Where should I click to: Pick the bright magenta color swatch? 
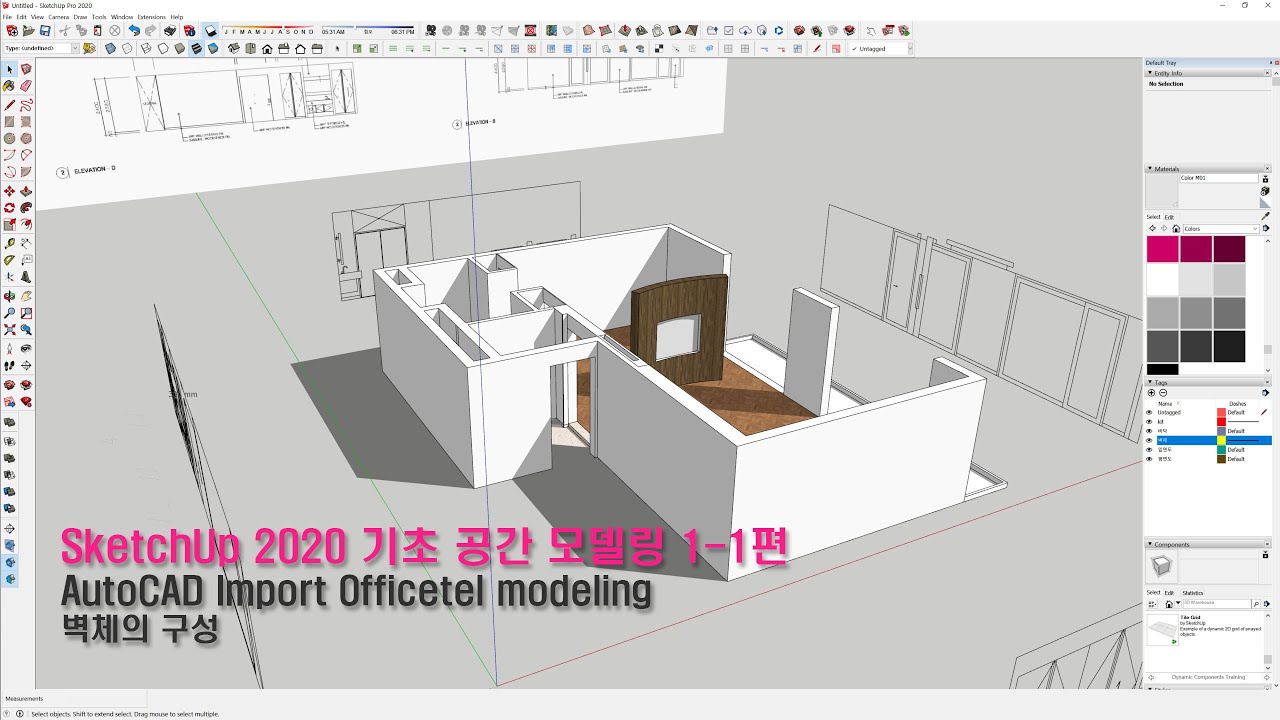(x=1162, y=249)
